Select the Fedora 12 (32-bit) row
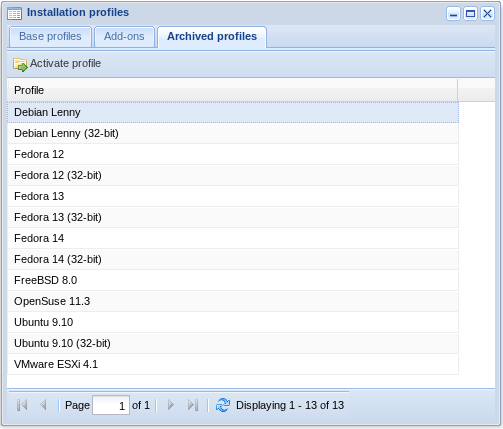 click(x=233, y=175)
